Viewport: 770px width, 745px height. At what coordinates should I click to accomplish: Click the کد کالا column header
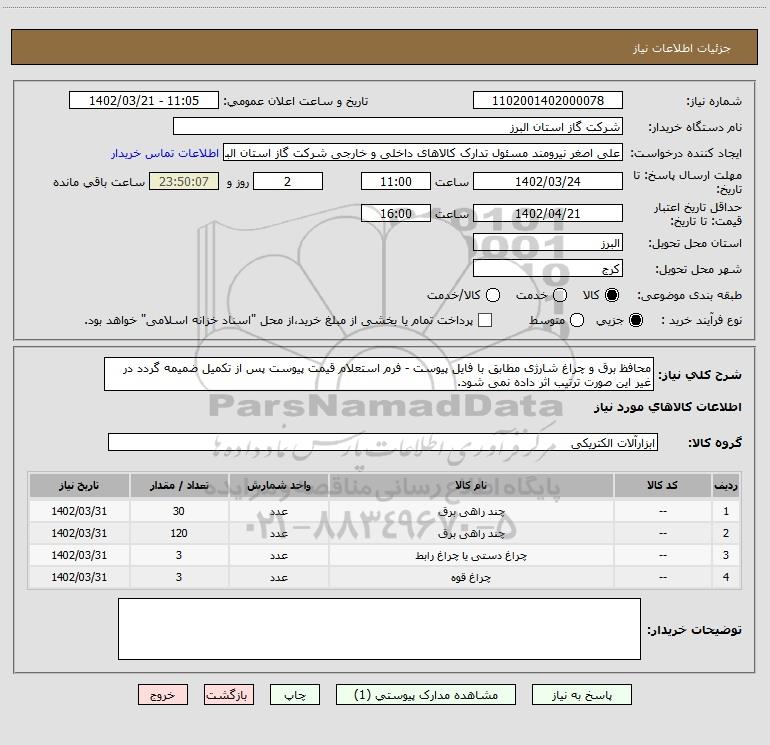point(662,485)
